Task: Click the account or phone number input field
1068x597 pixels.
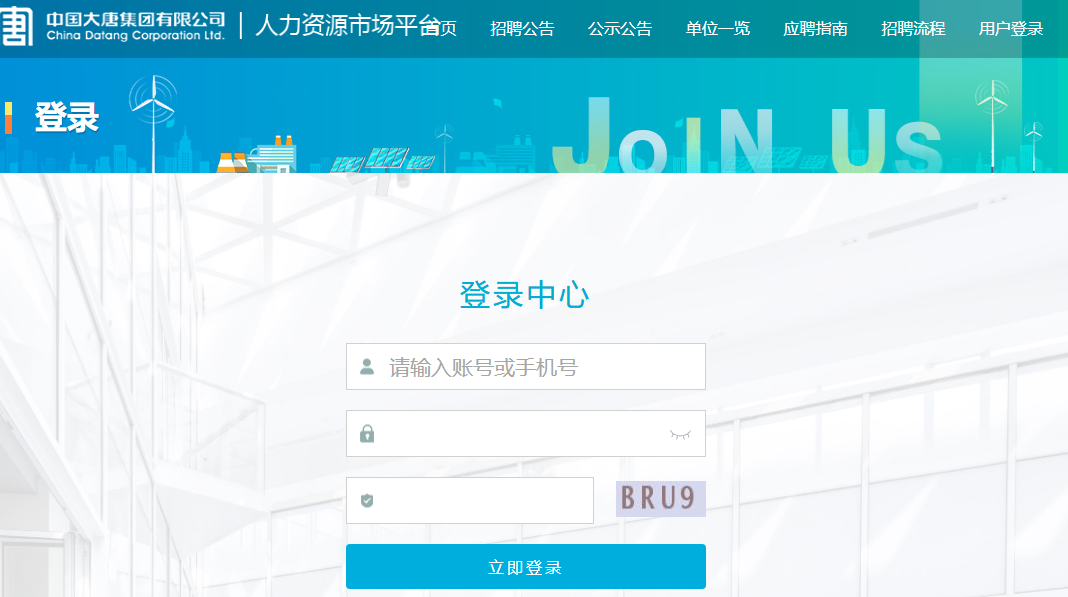Action: (x=525, y=366)
